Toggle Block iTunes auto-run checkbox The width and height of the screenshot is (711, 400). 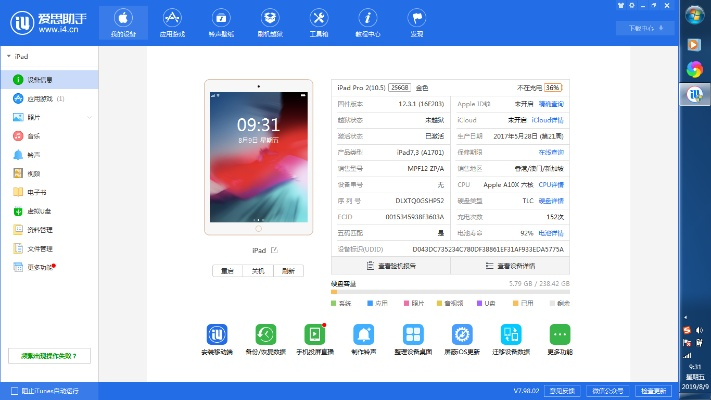point(15,391)
